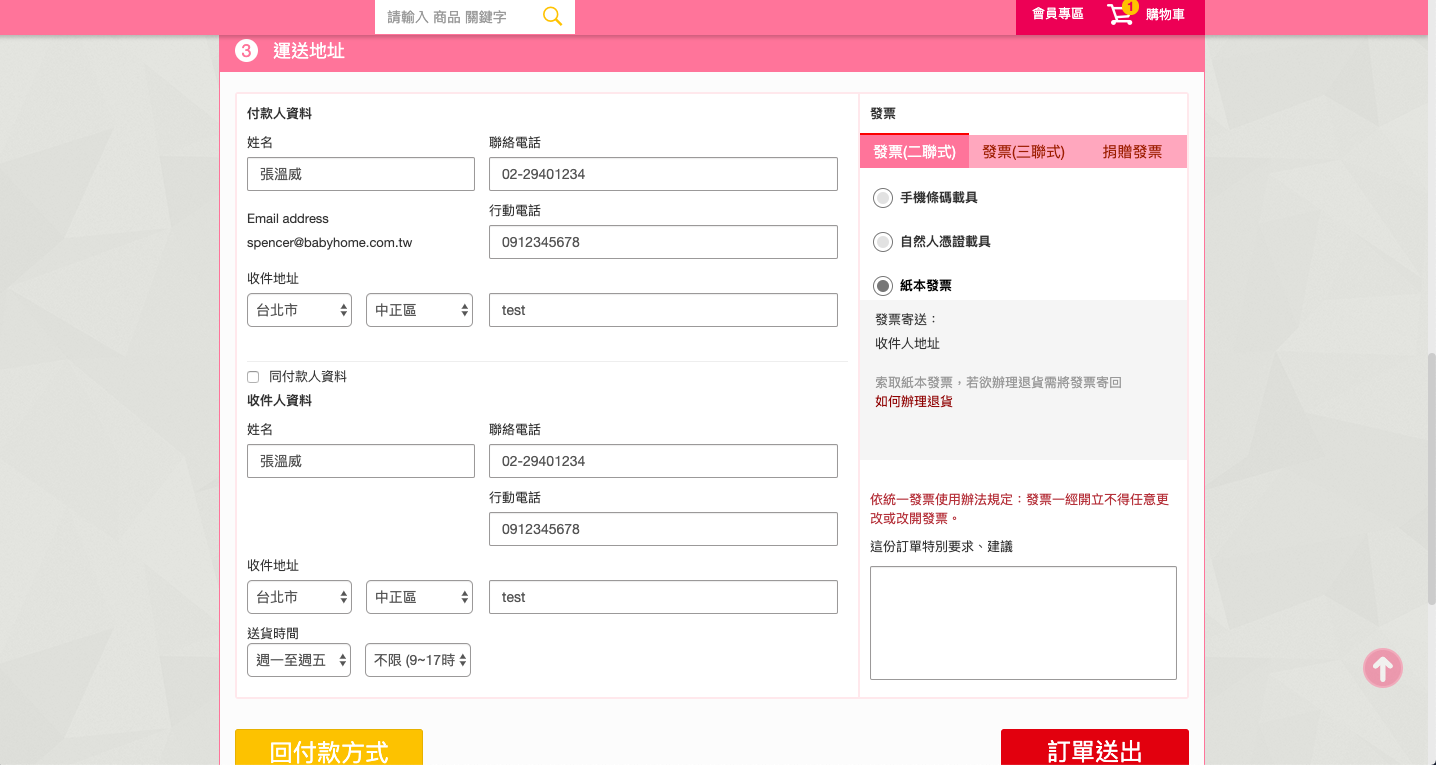Open 週一至週五 delivery day dropdown
Image resolution: width=1436 pixels, height=765 pixels.
tap(299, 660)
